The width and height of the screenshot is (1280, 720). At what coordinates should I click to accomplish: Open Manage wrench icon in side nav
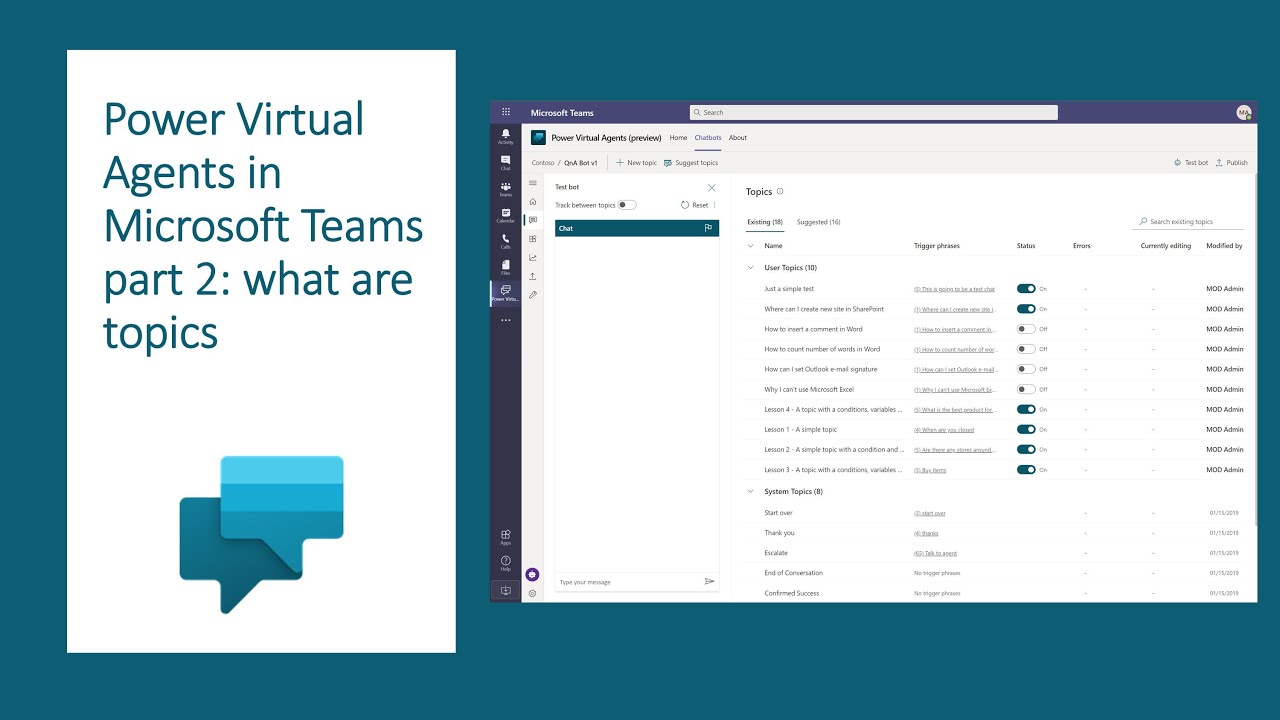coord(533,294)
